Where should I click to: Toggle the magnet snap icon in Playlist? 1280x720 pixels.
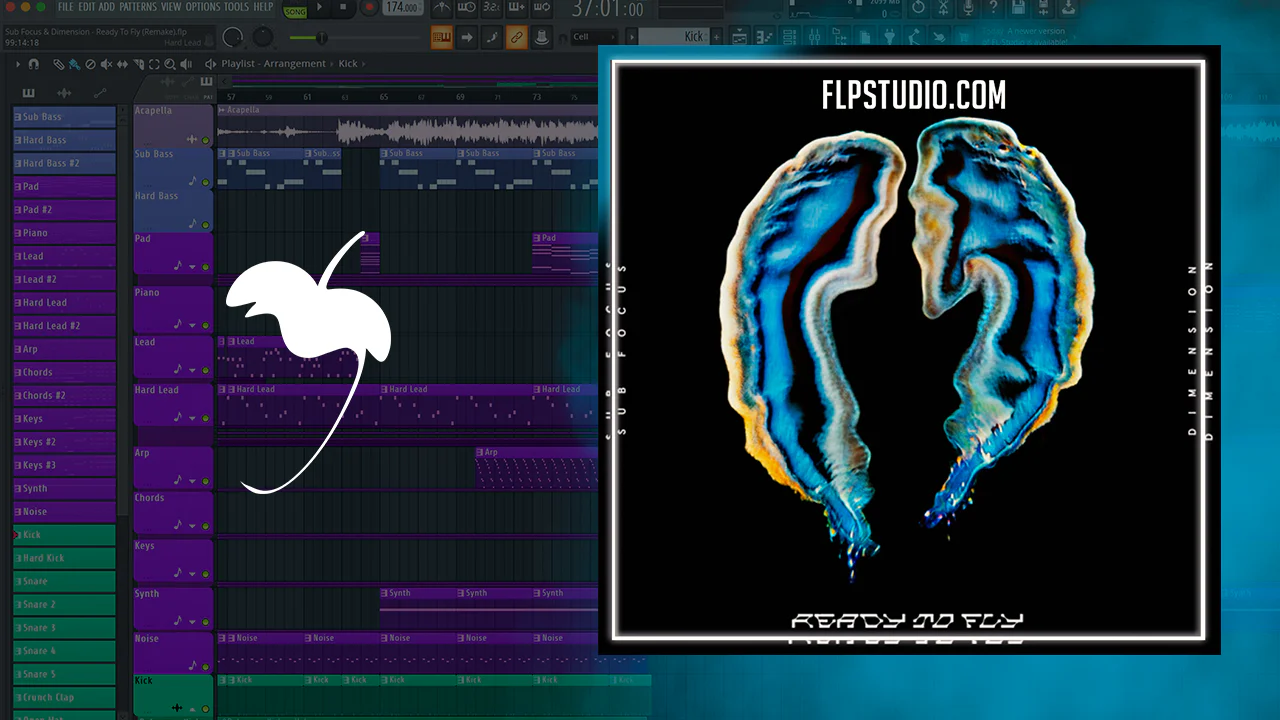pyautogui.click(x=34, y=64)
